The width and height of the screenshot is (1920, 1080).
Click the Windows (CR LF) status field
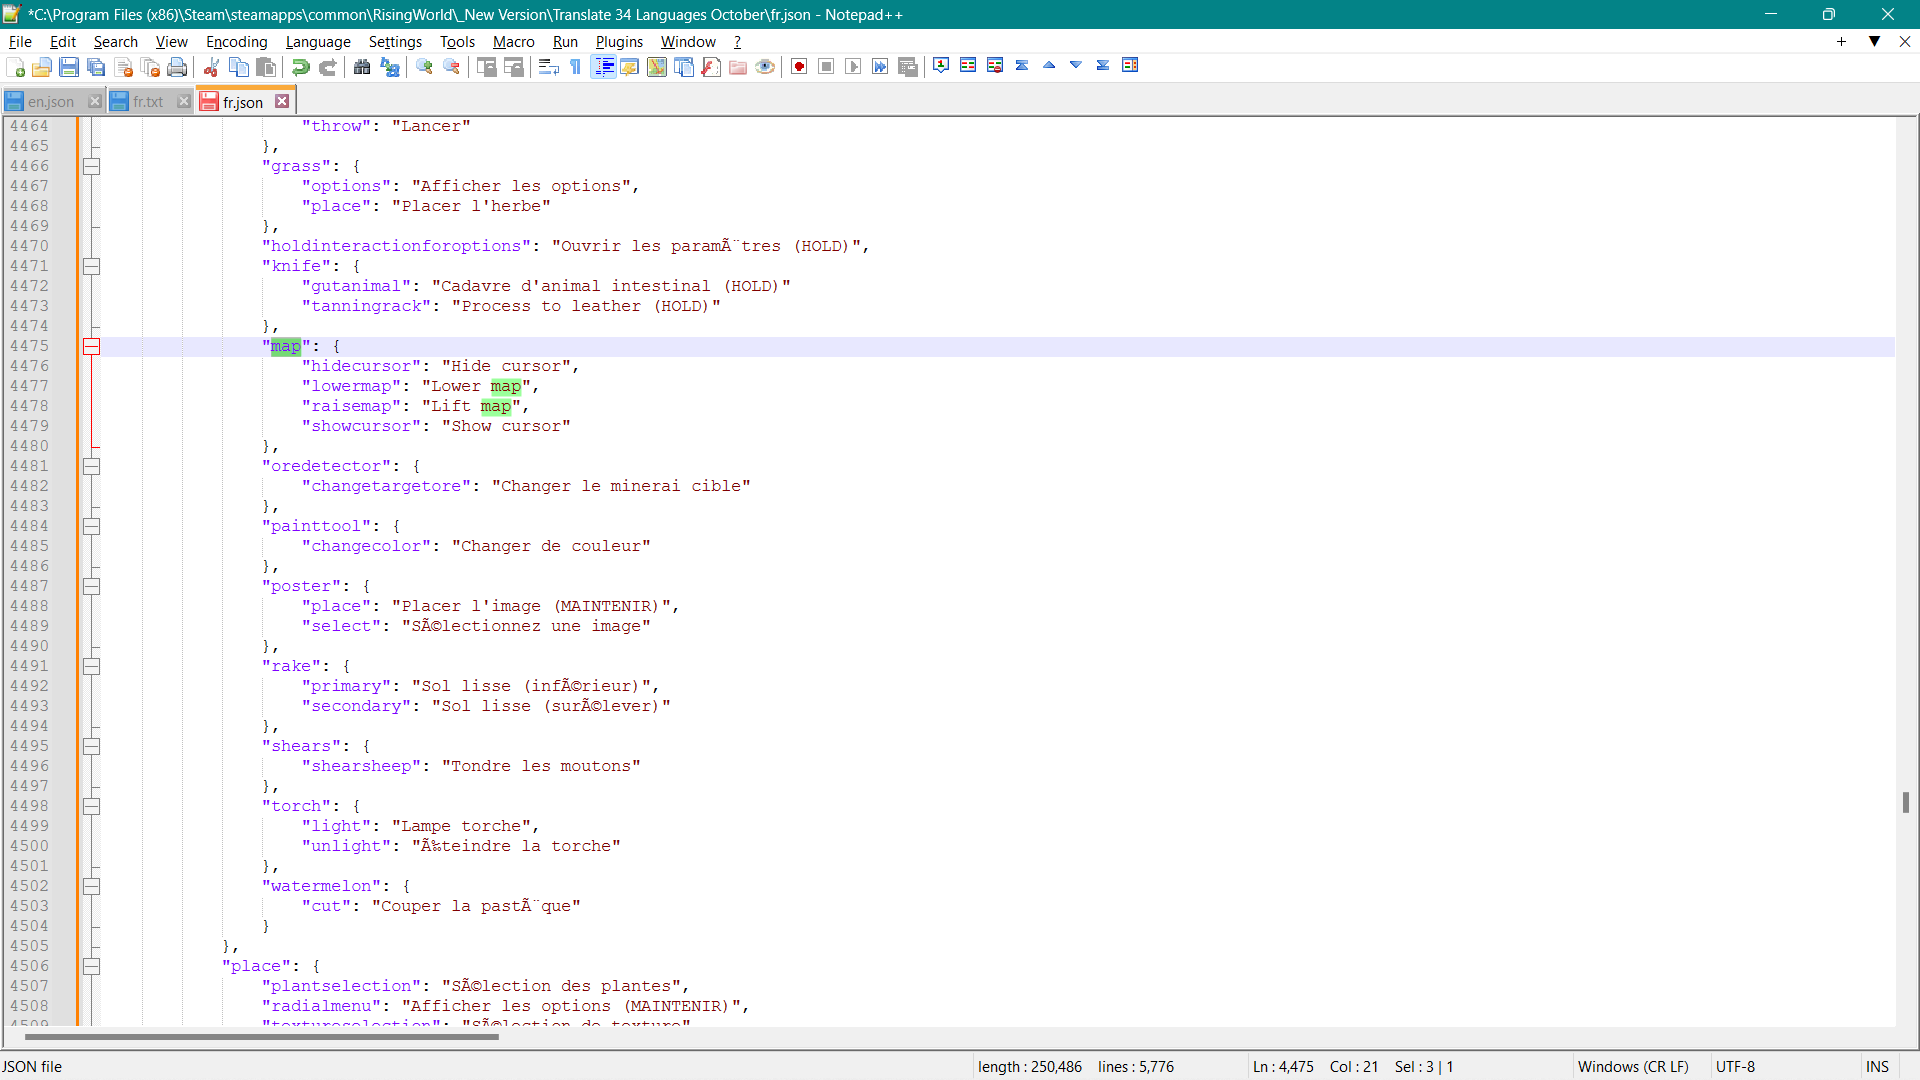(x=1632, y=1067)
